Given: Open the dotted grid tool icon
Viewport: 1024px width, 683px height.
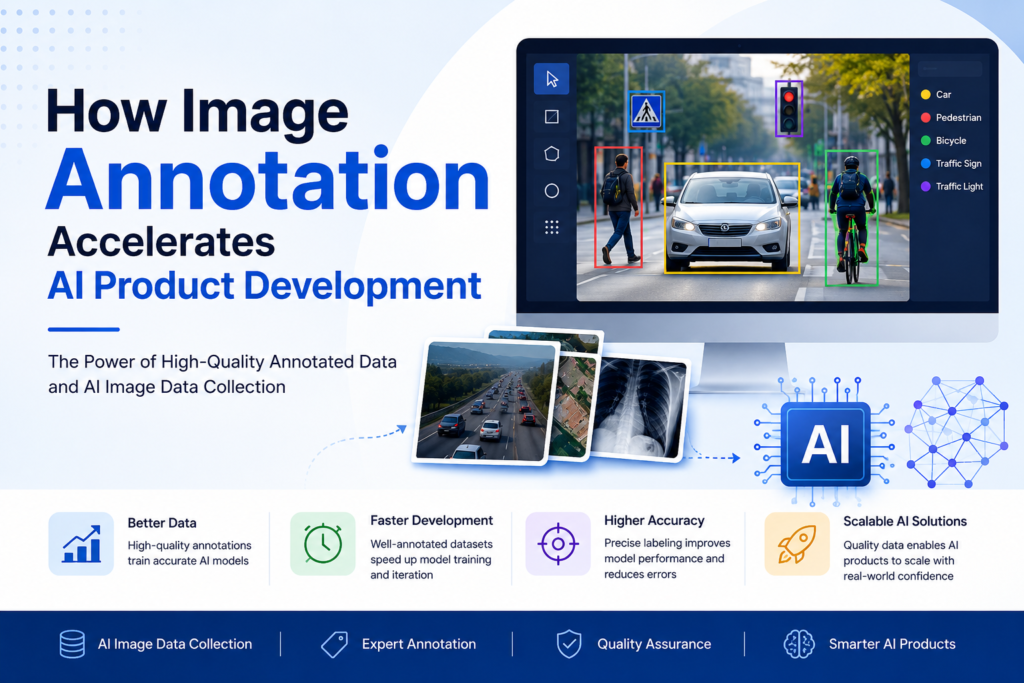Looking at the screenshot, I should point(551,227).
